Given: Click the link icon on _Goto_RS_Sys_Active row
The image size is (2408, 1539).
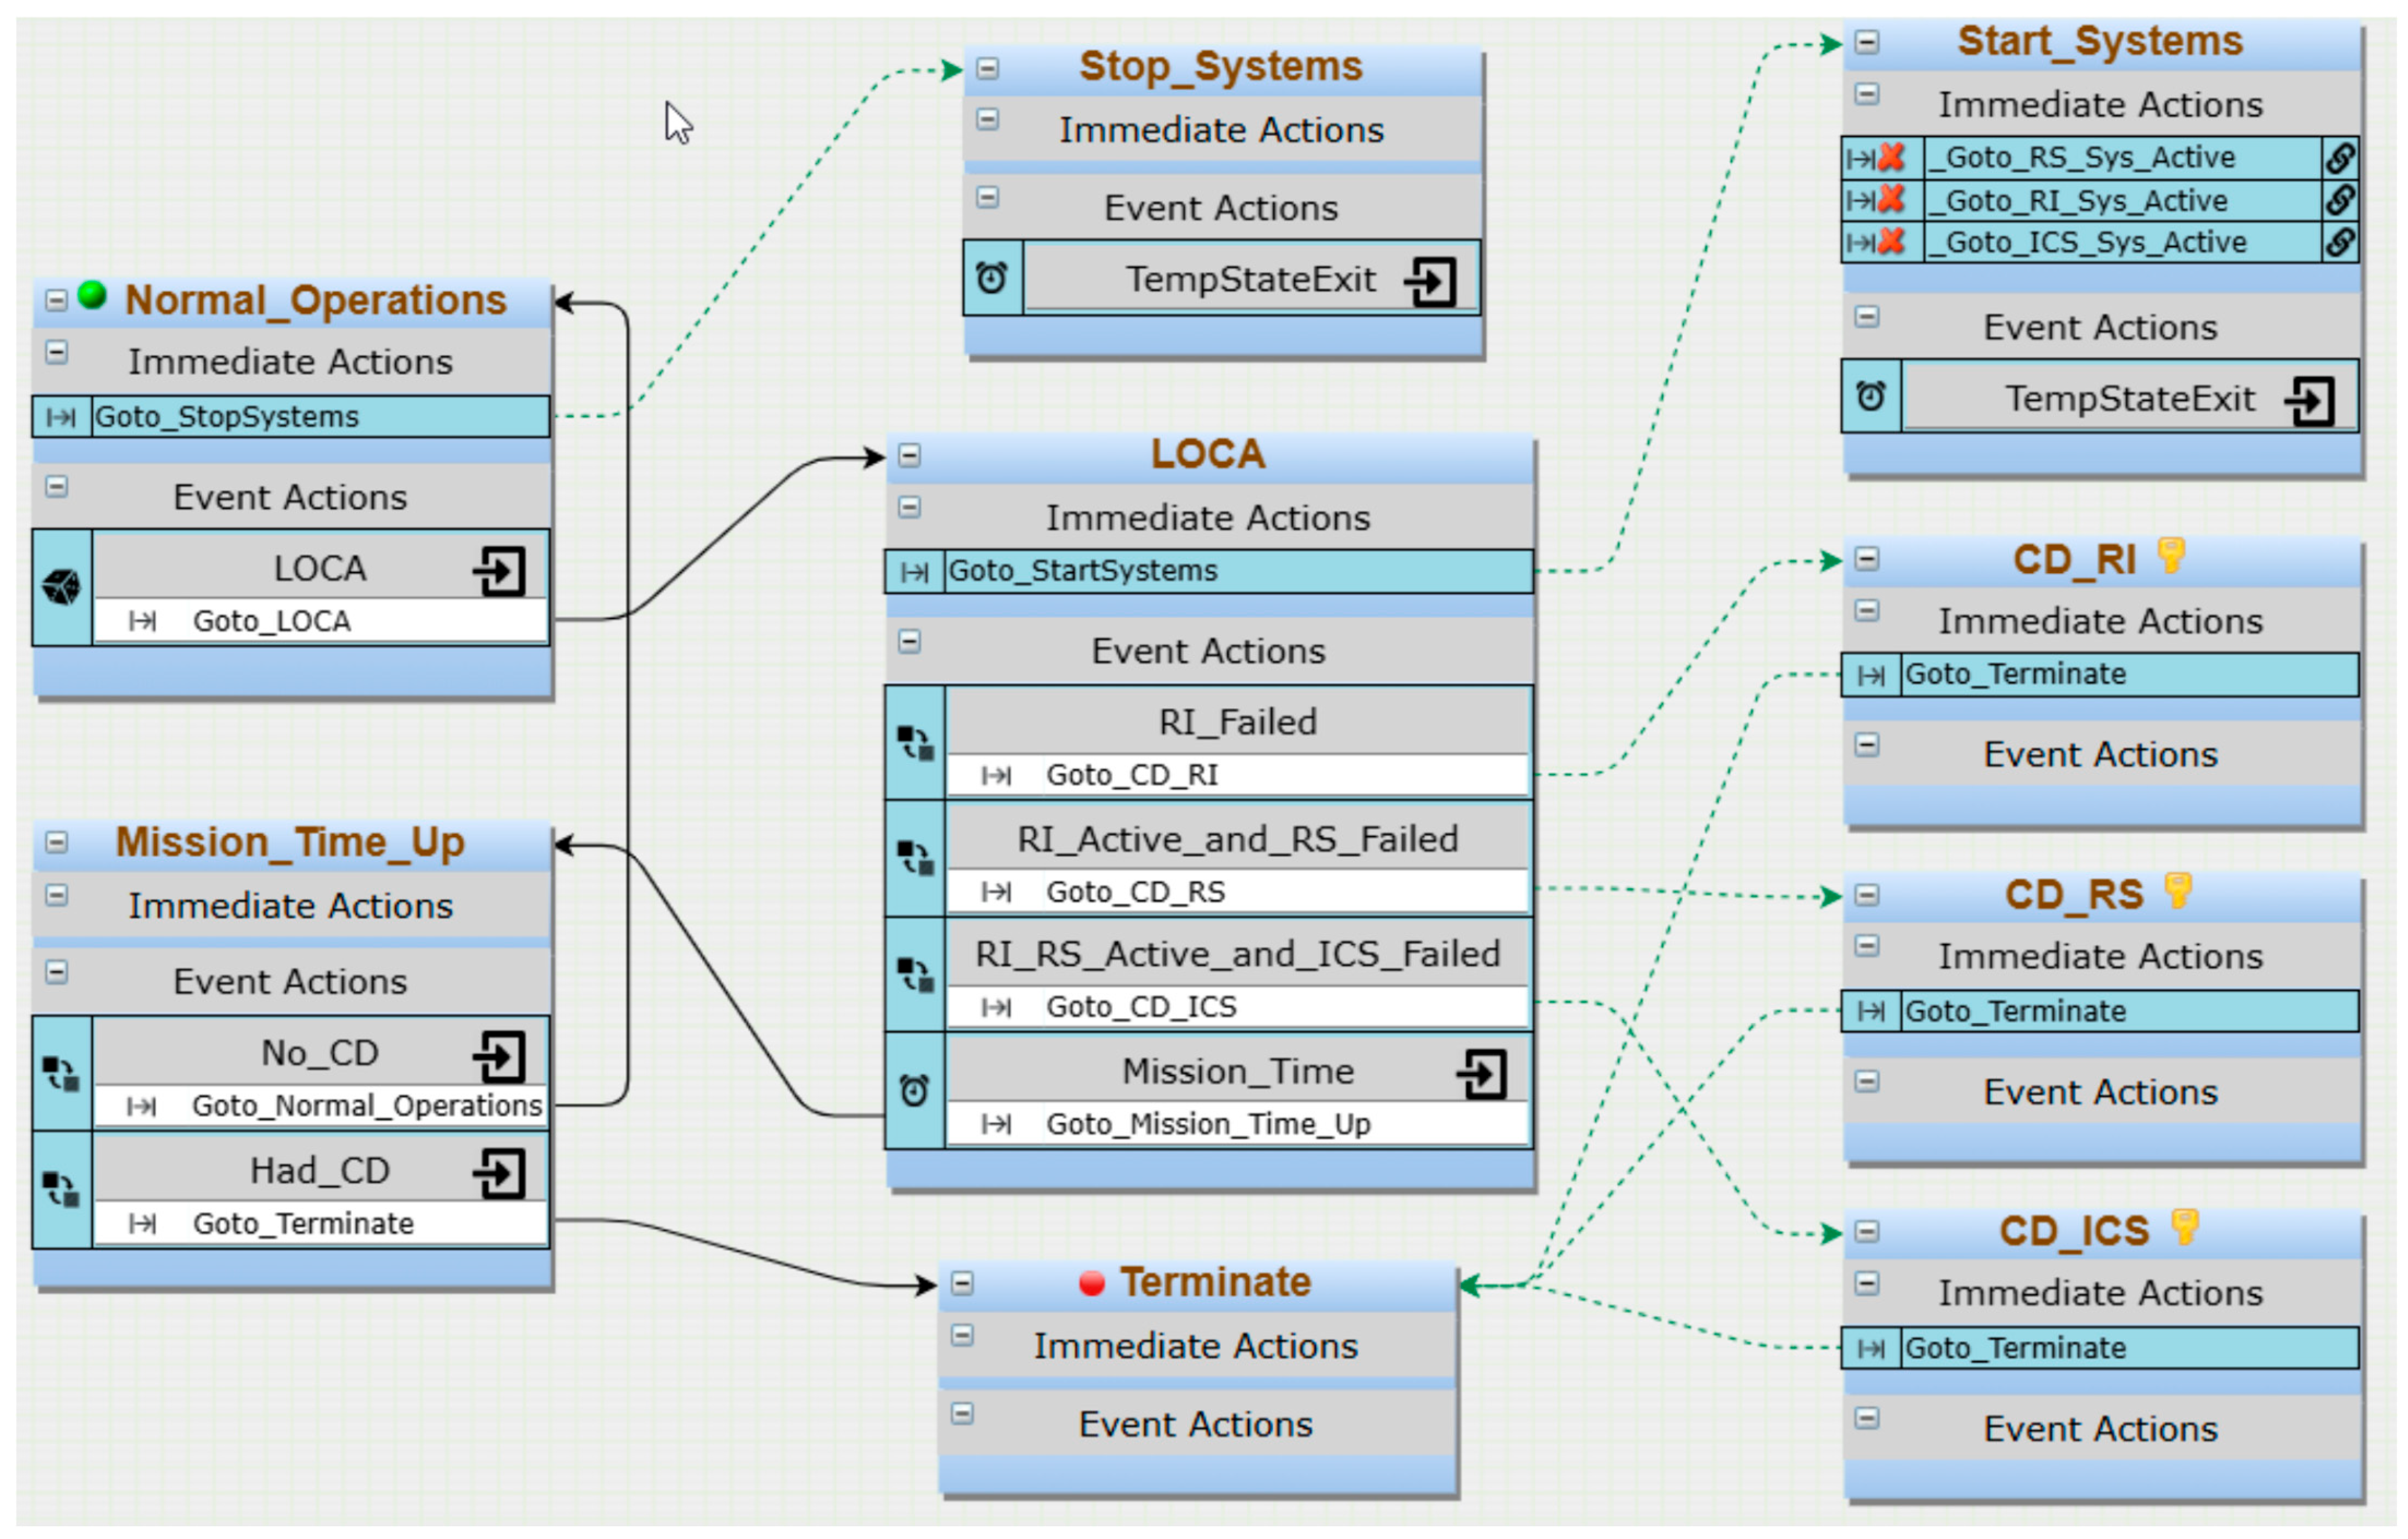Looking at the screenshot, I should click(x=2340, y=157).
